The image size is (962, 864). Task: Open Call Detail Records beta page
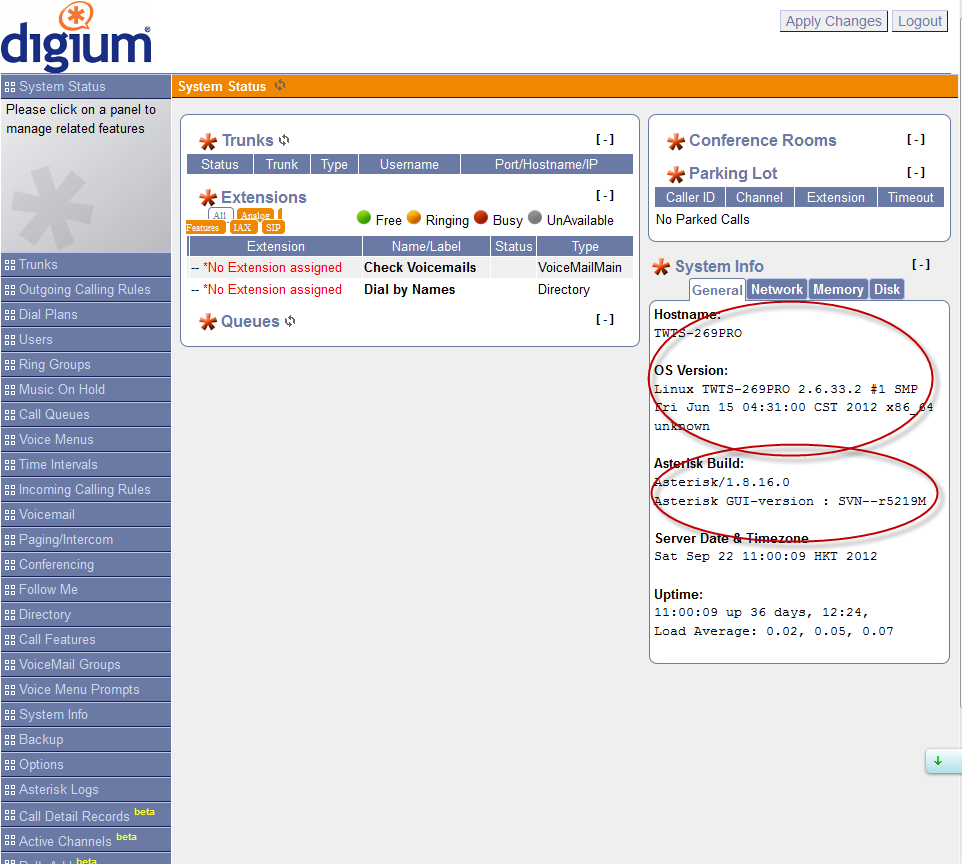pos(86,816)
